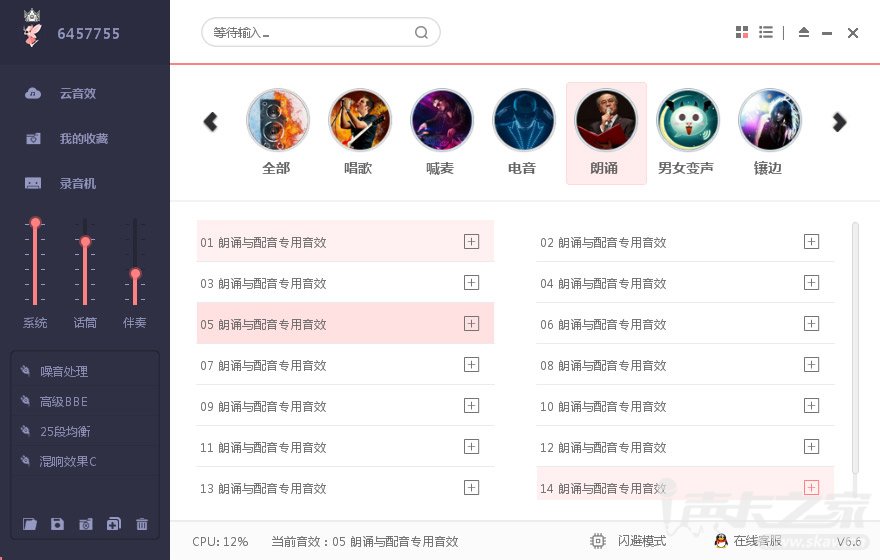Select the 唱歌 singing category

[x=359, y=133]
